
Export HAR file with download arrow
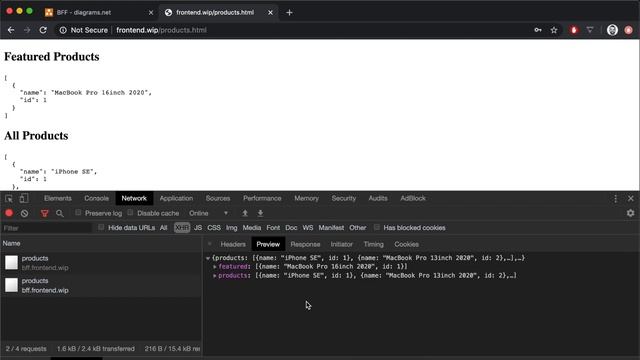[x=260, y=213]
